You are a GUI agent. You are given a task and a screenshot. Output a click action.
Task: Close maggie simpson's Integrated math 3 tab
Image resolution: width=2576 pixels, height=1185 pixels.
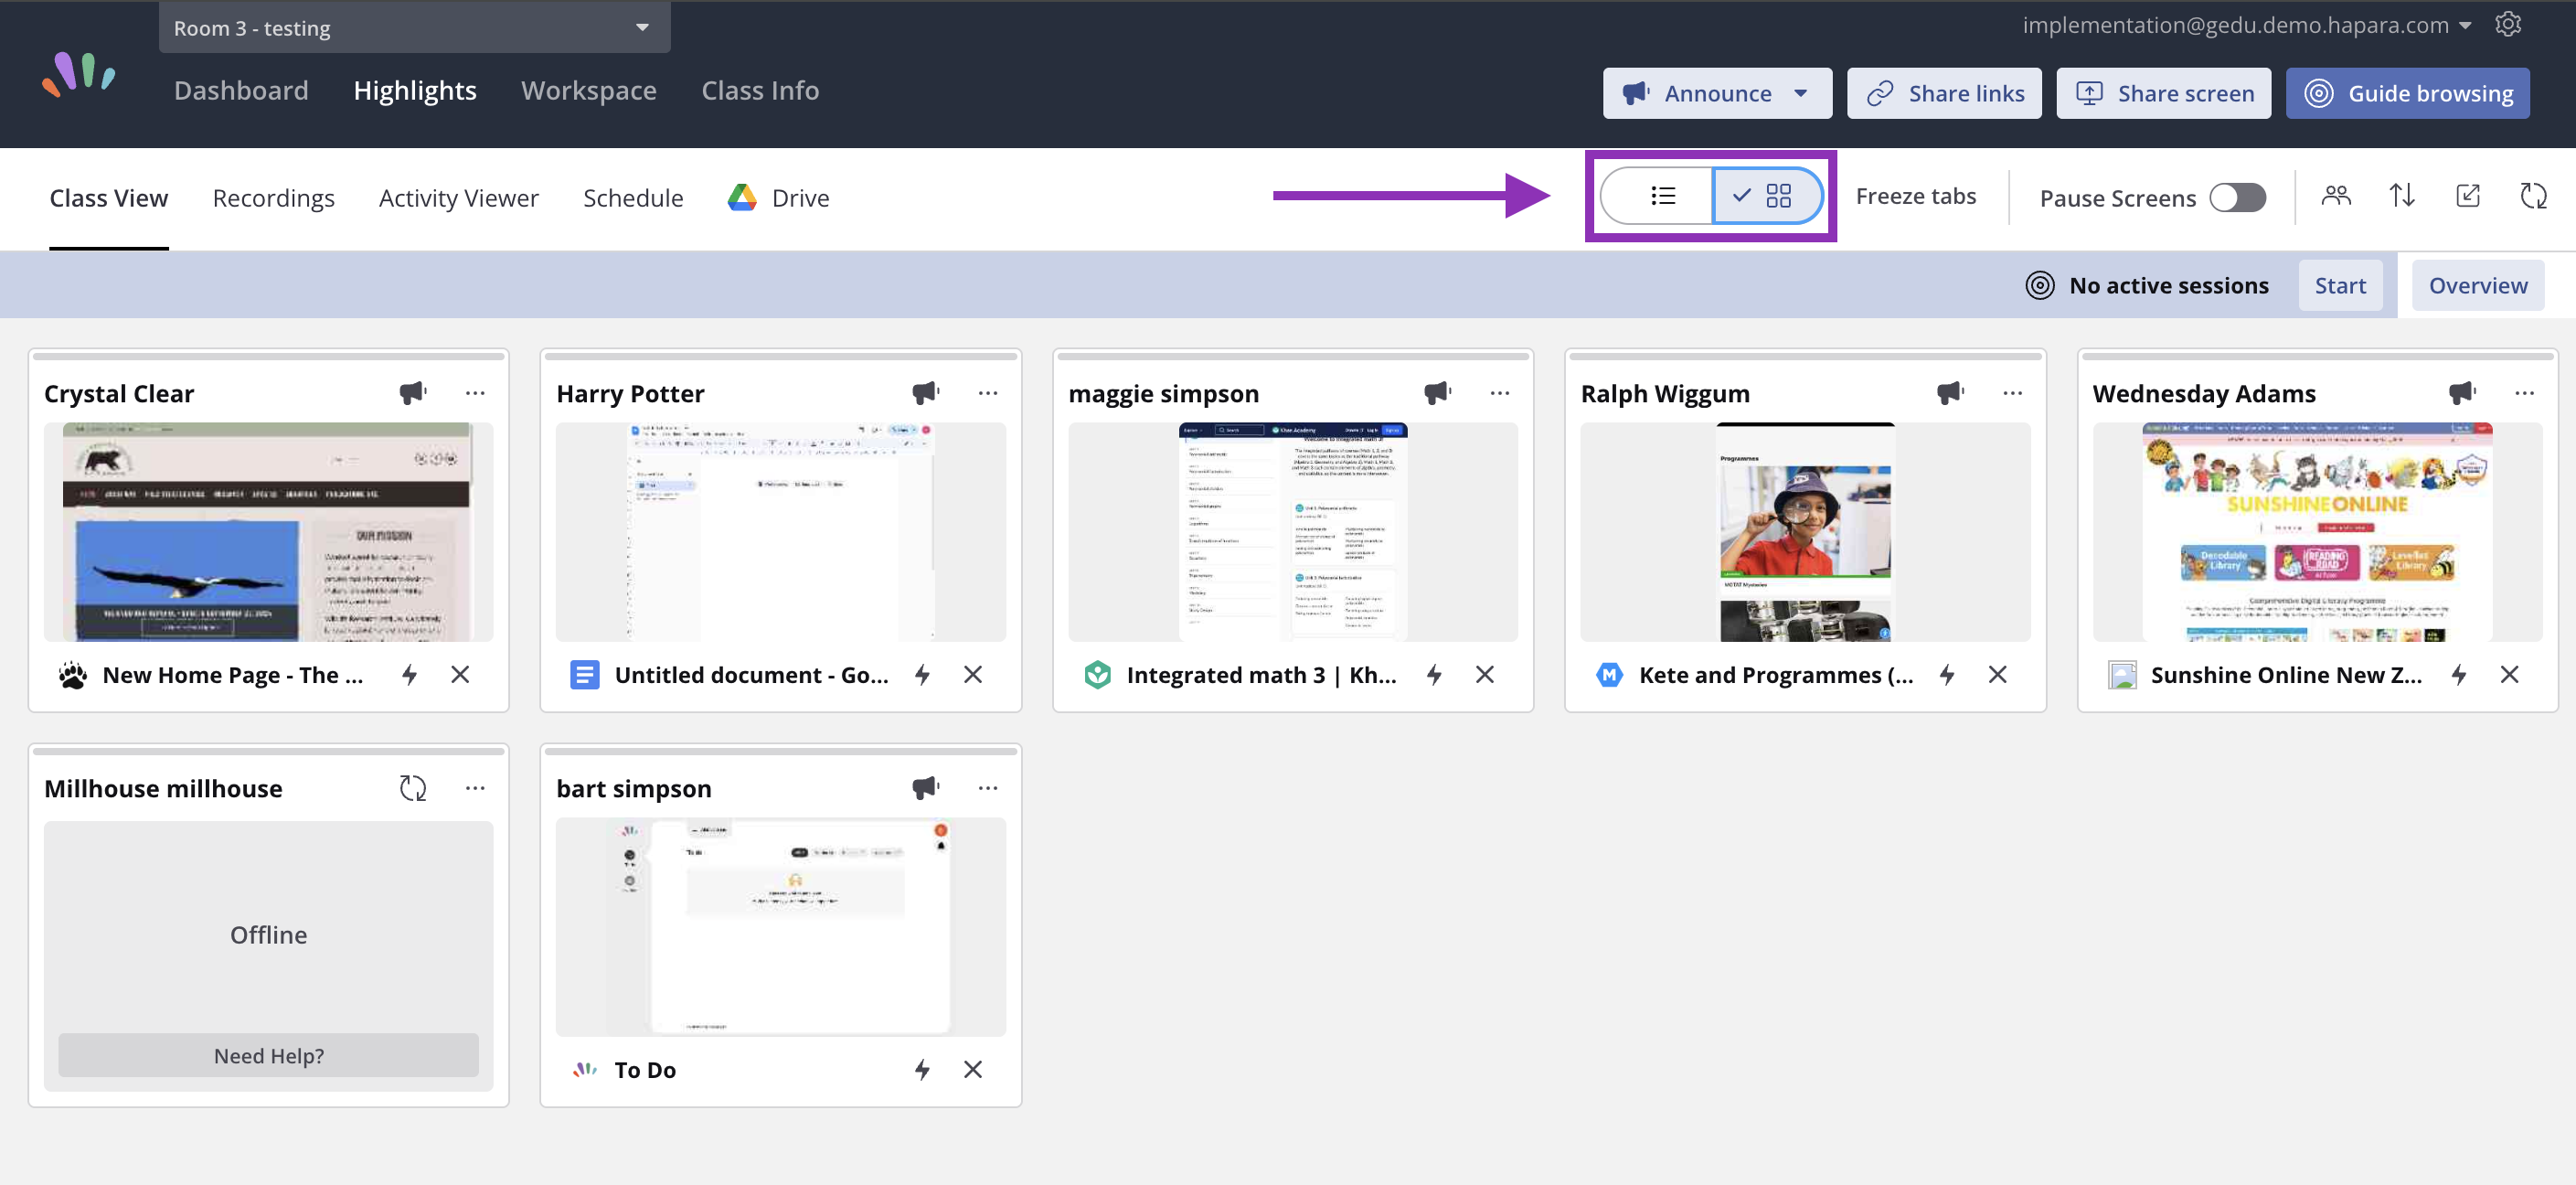click(1485, 675)
